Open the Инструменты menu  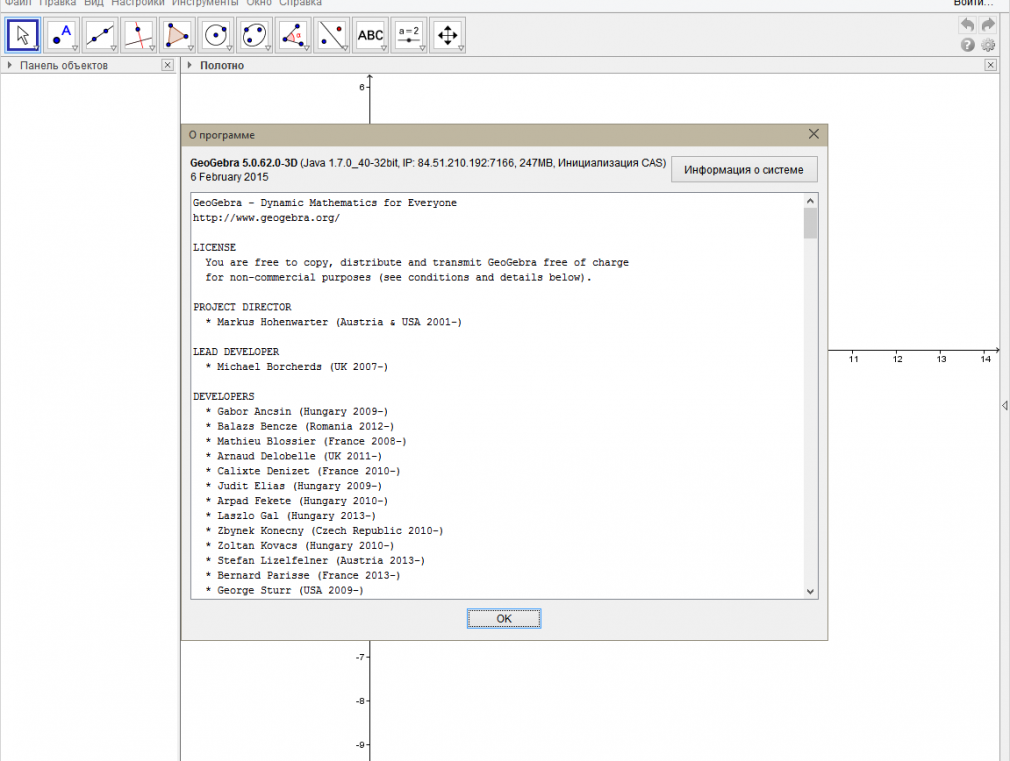pyautogui.click(x=205, y=3)
